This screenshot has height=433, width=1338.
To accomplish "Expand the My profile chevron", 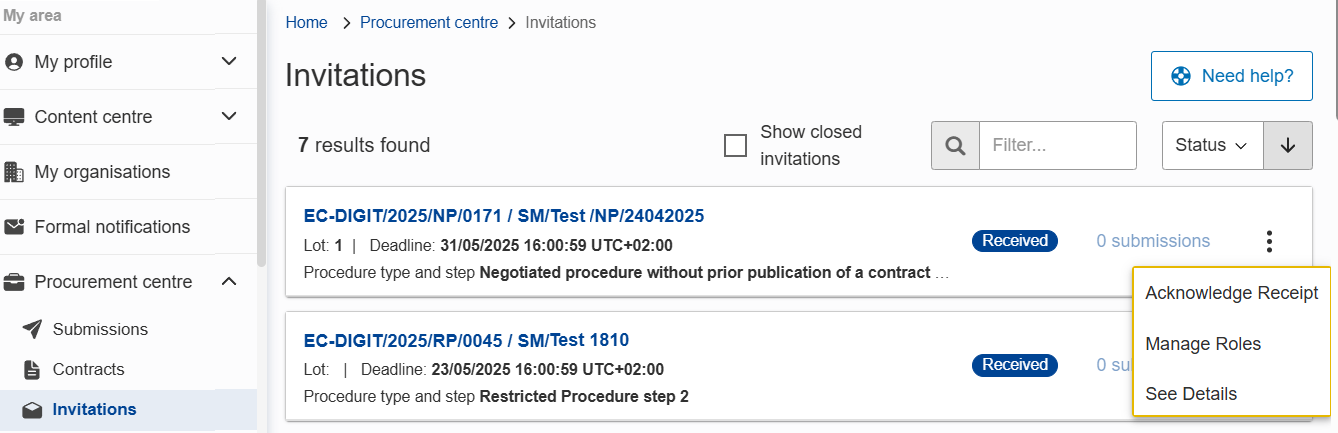I will [229, 62].
